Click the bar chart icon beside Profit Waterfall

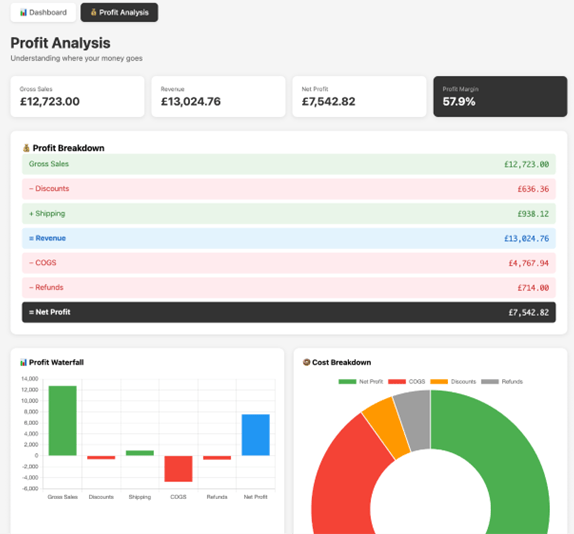[x=23, y=362]
